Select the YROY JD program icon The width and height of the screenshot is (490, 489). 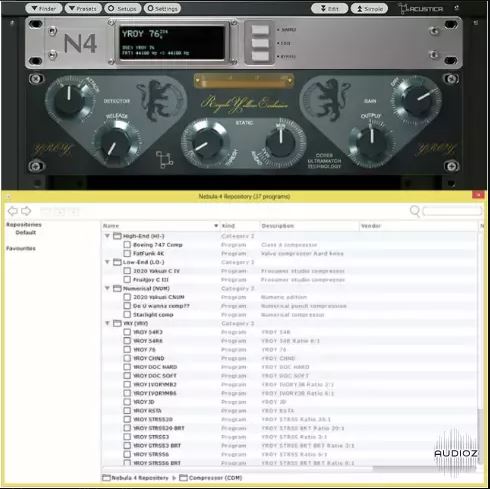(x=127, y=402)
